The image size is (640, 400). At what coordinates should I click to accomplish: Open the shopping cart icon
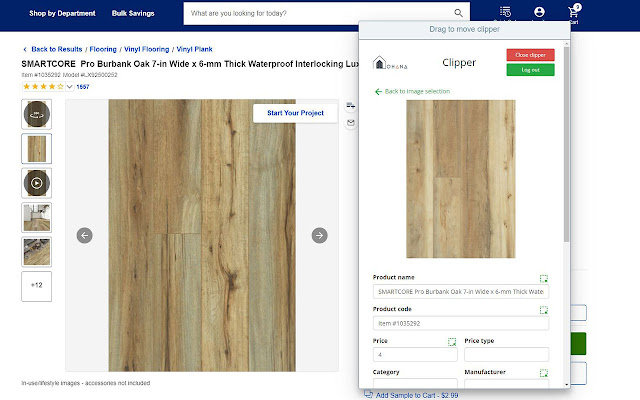click(x=574, y=12)
